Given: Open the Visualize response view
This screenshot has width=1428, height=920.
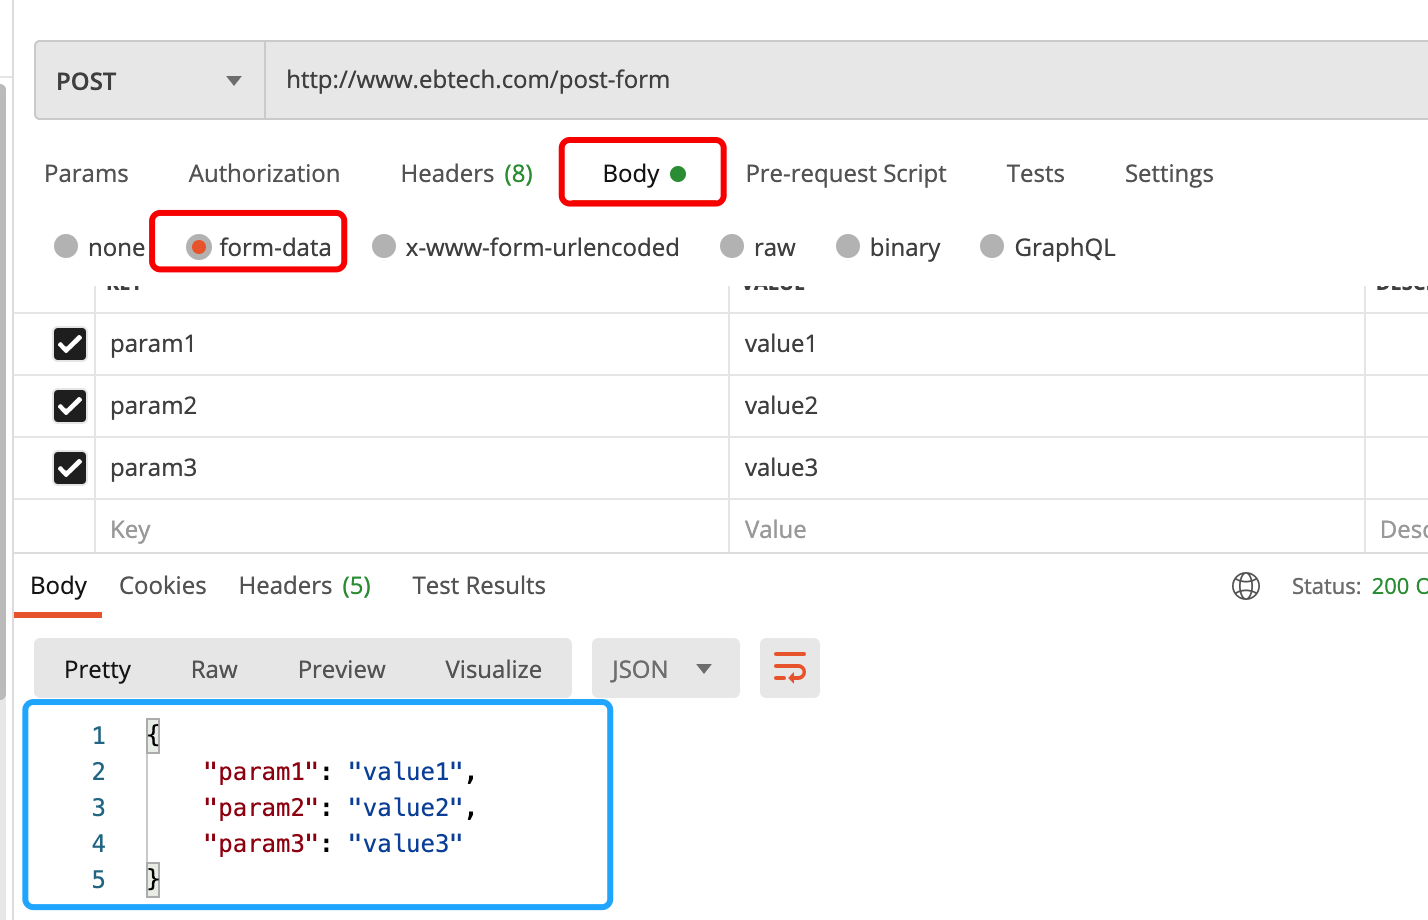Looking at the screenshot, I should click(493, 669).
